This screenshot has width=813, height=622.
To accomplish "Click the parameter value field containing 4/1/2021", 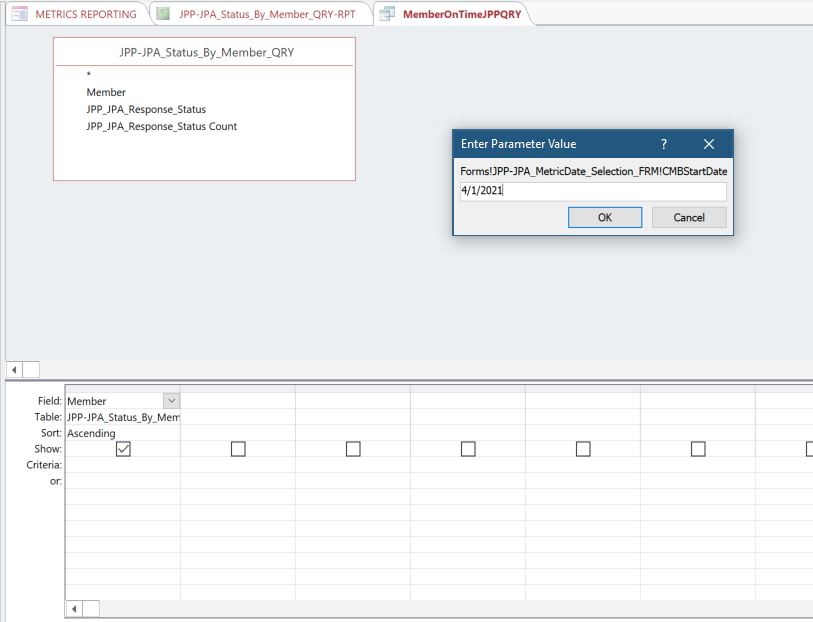I will (592, 191).
